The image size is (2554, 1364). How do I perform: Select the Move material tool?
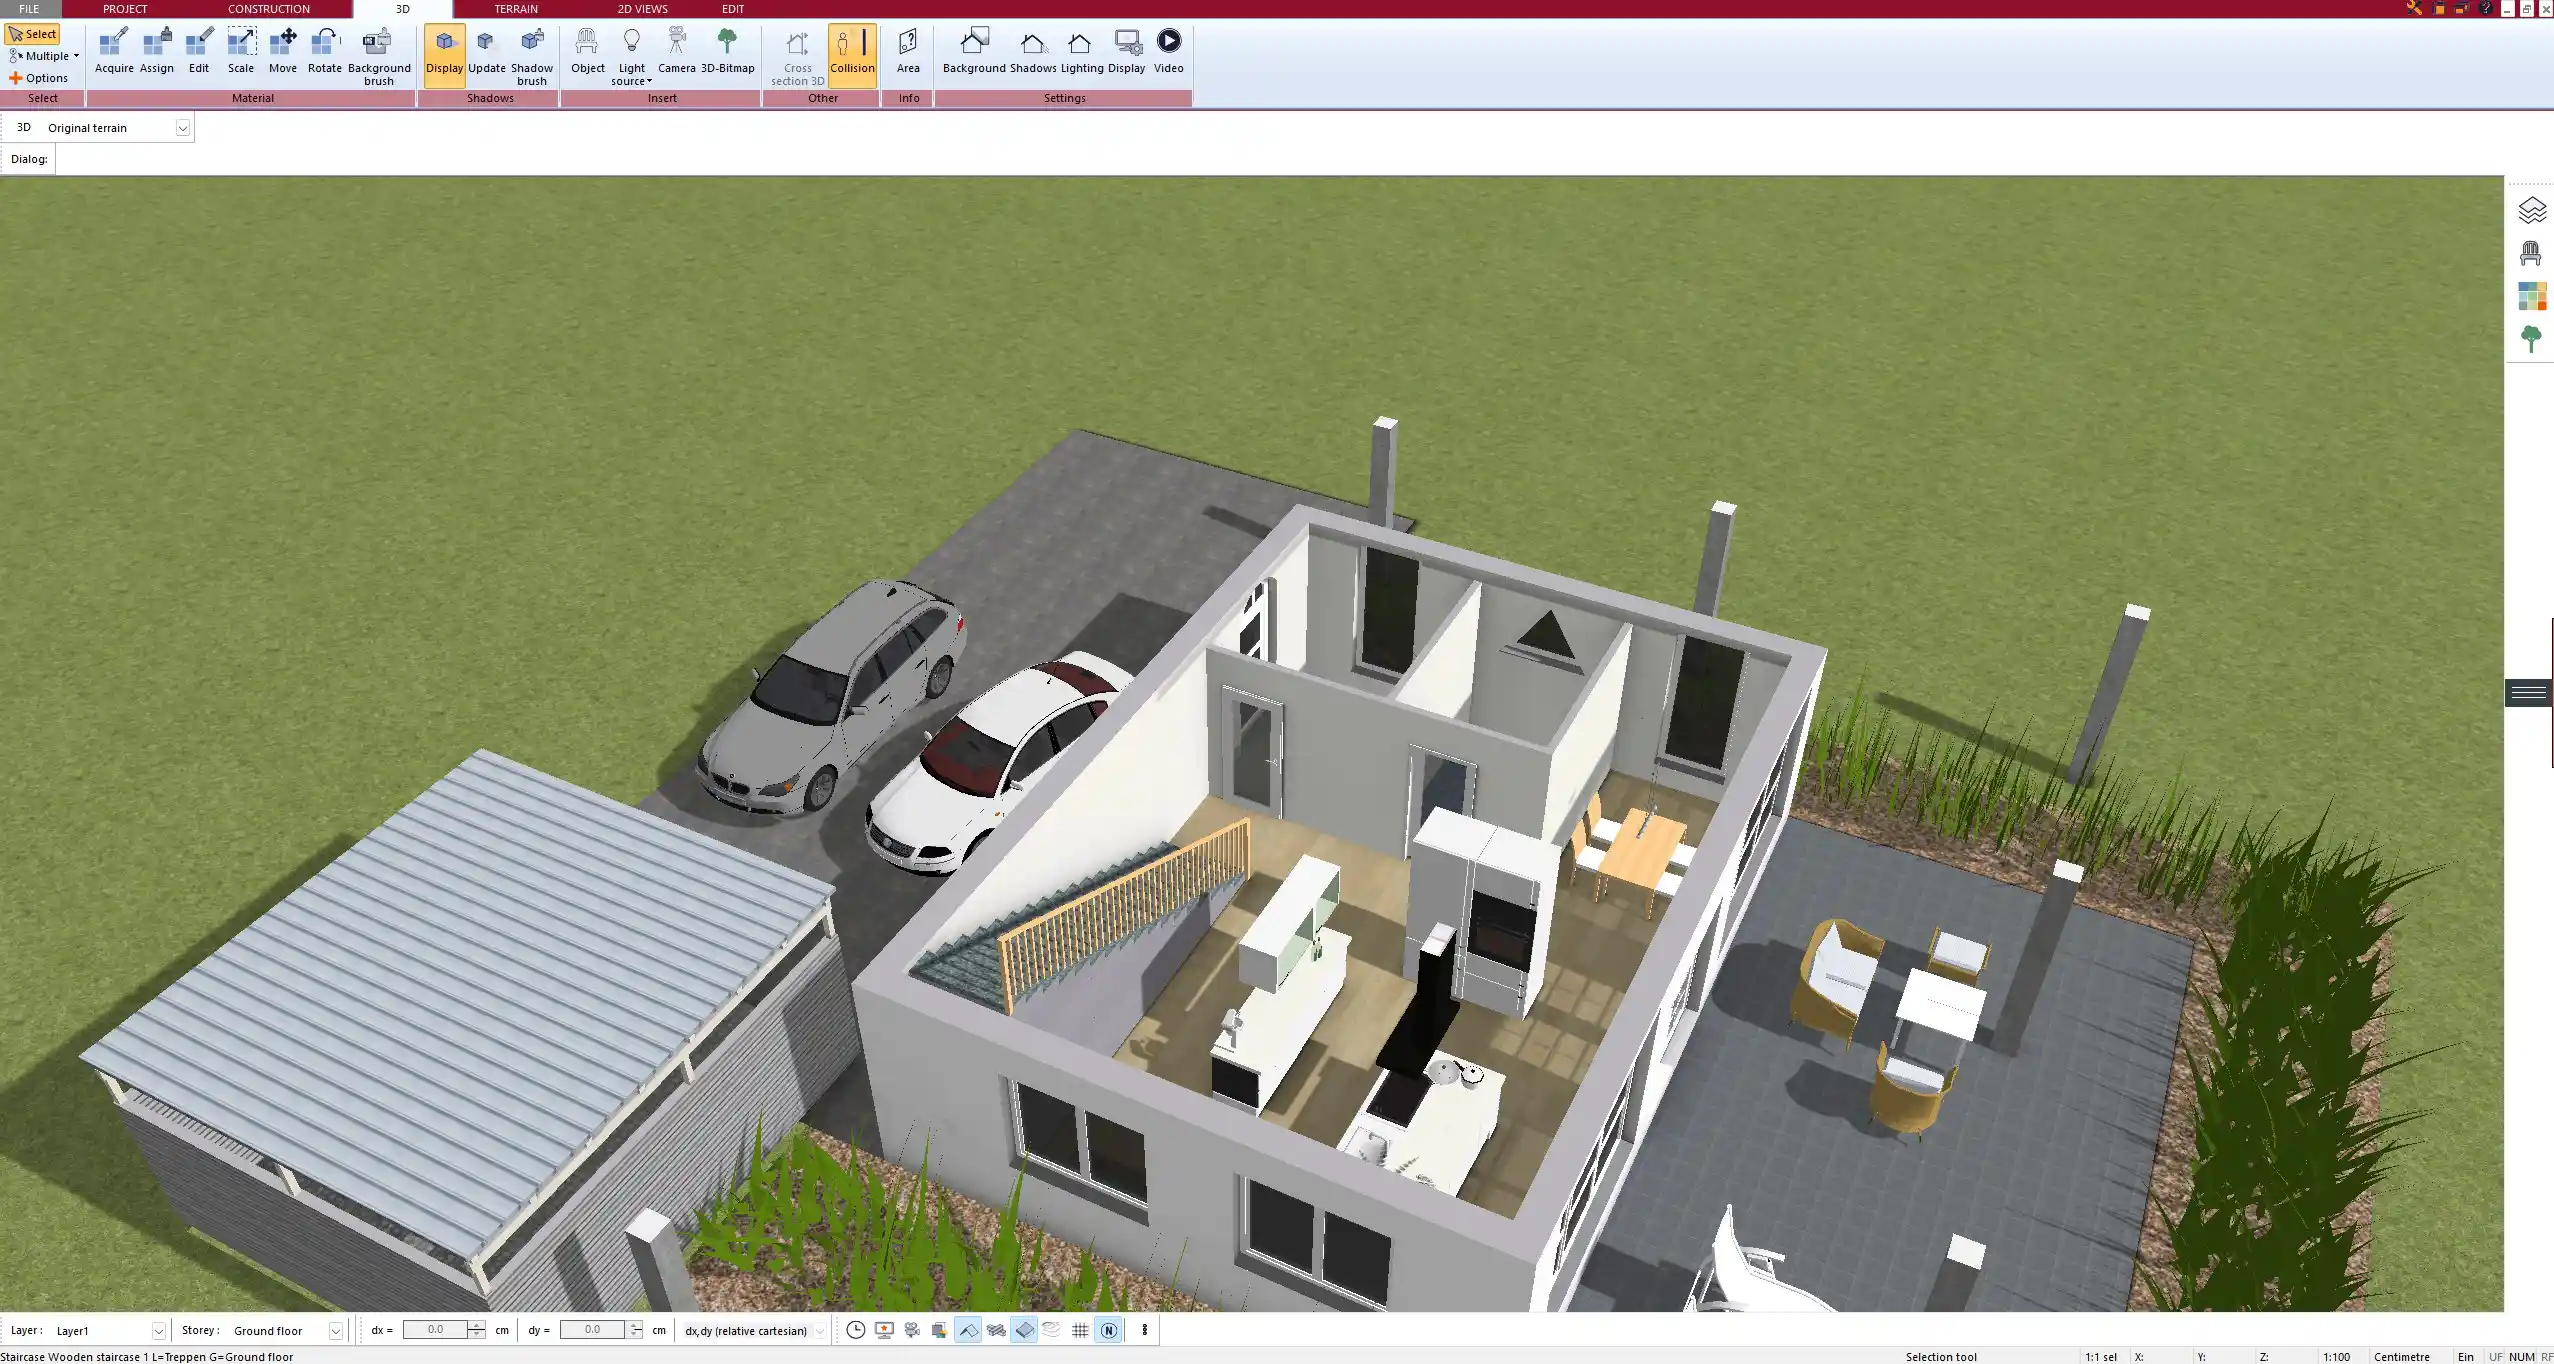click(x=283, y=52)
